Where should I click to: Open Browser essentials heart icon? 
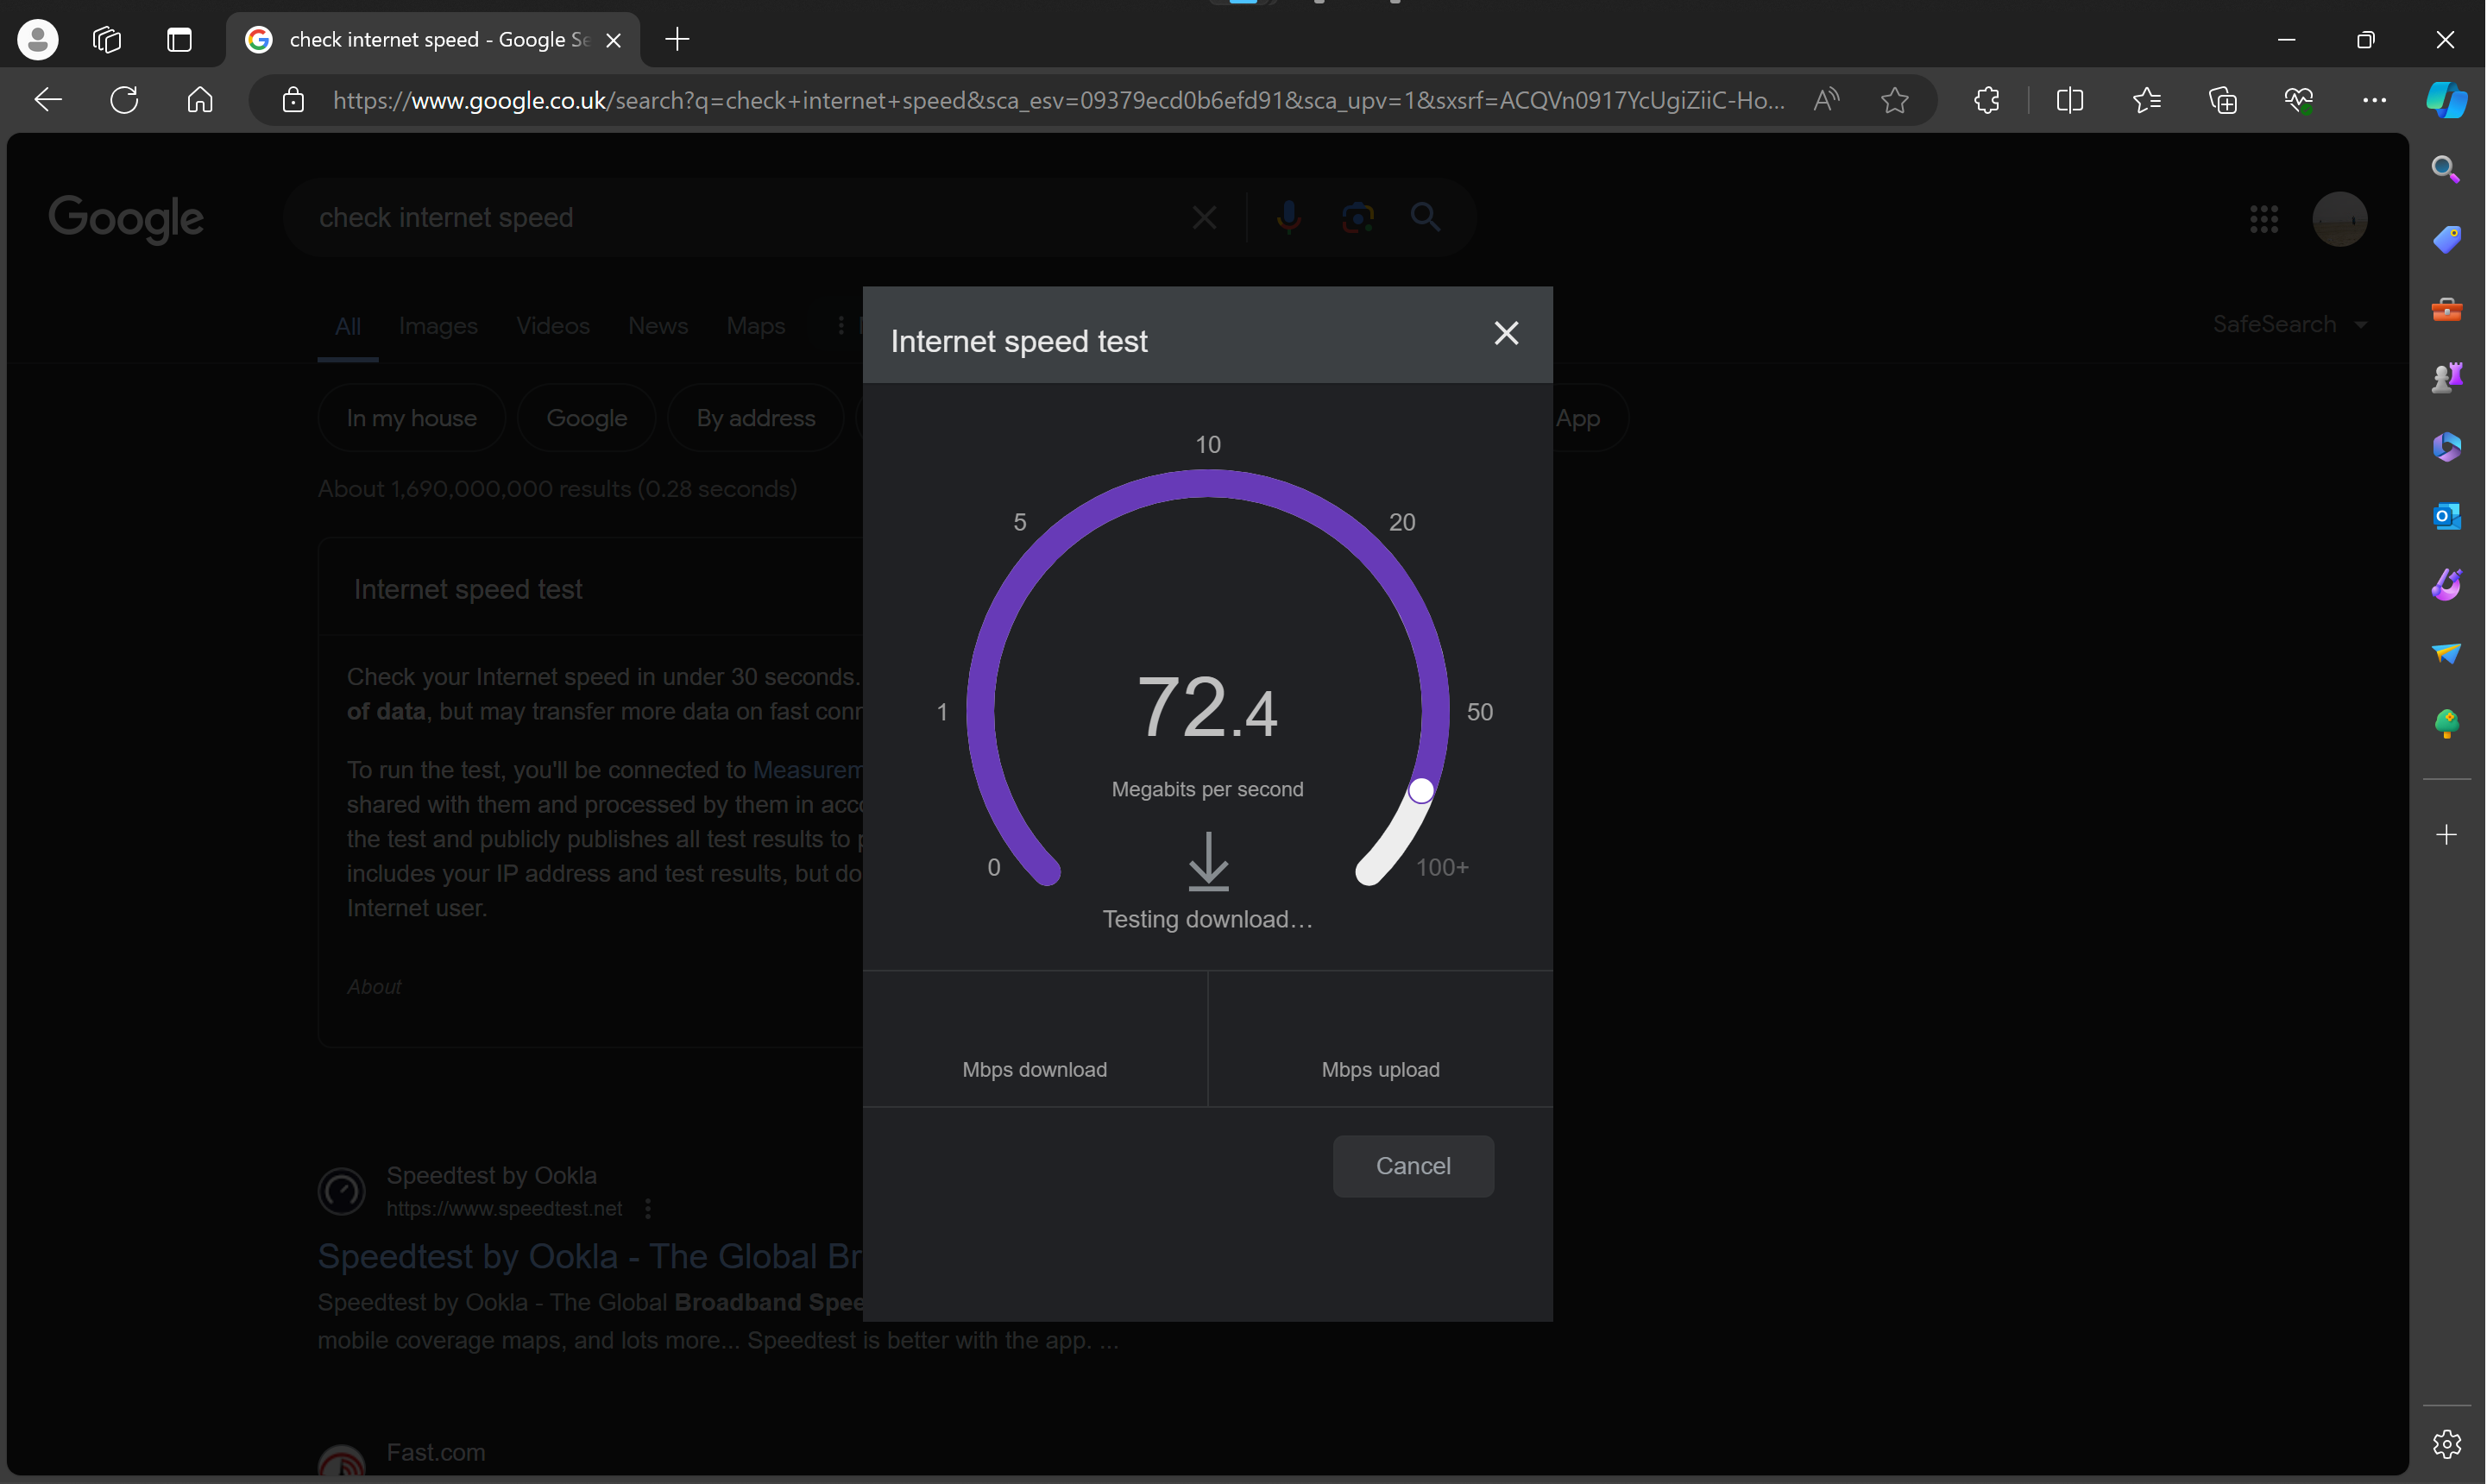[x=2298, y=100]
